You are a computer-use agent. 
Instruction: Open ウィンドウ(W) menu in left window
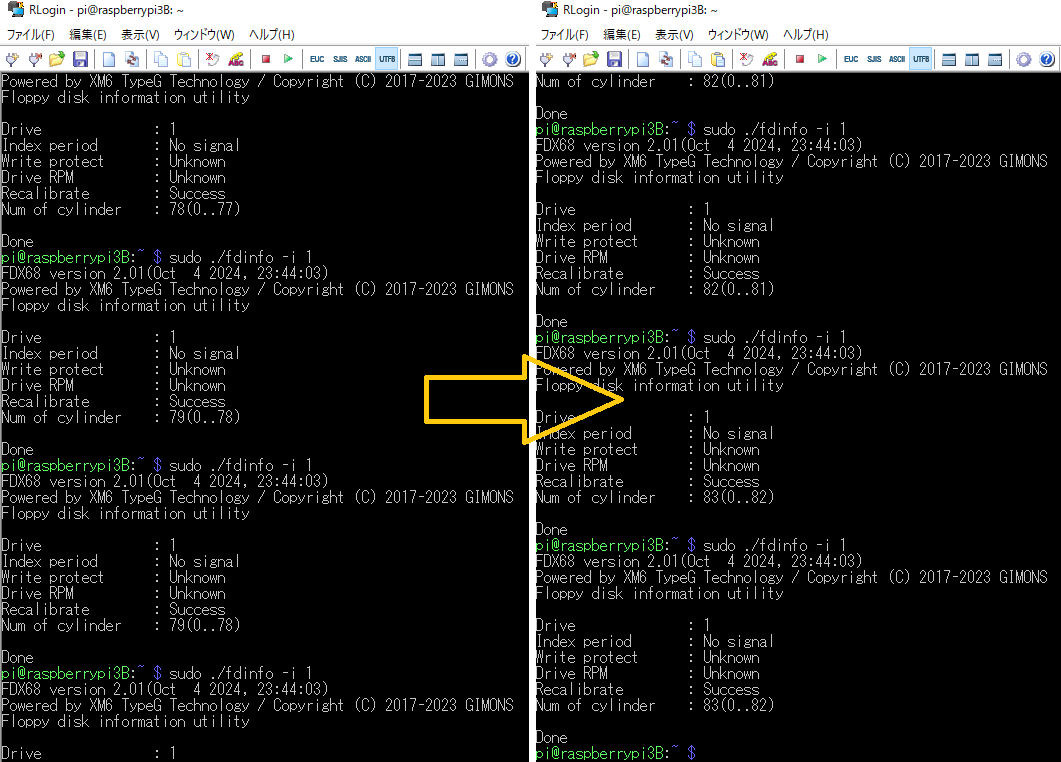204,35
